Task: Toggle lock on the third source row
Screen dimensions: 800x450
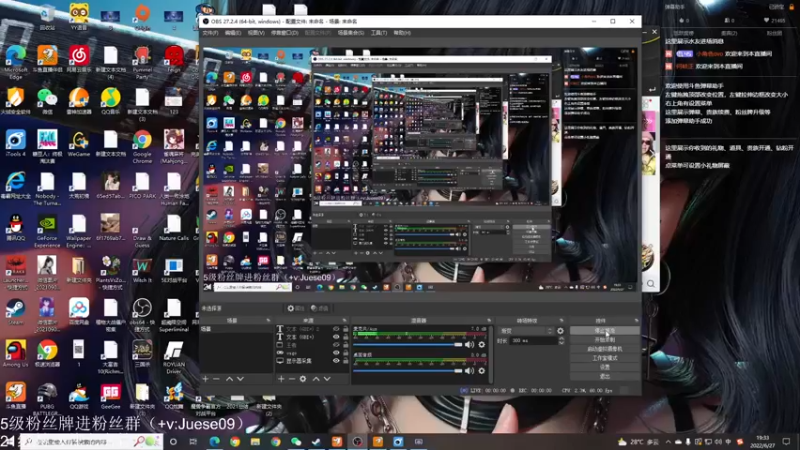Action: tap(345, 345)
